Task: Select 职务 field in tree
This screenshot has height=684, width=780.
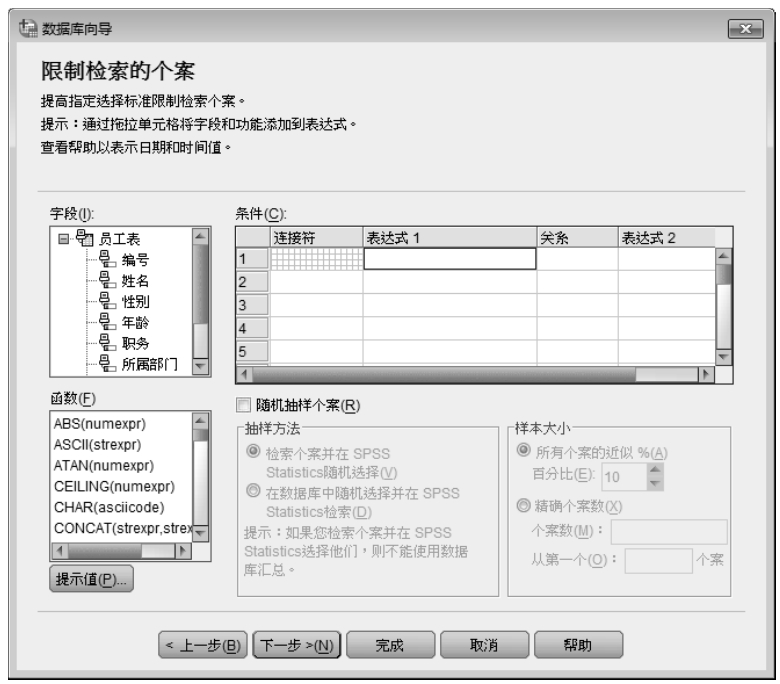Action: coord(135,343)
